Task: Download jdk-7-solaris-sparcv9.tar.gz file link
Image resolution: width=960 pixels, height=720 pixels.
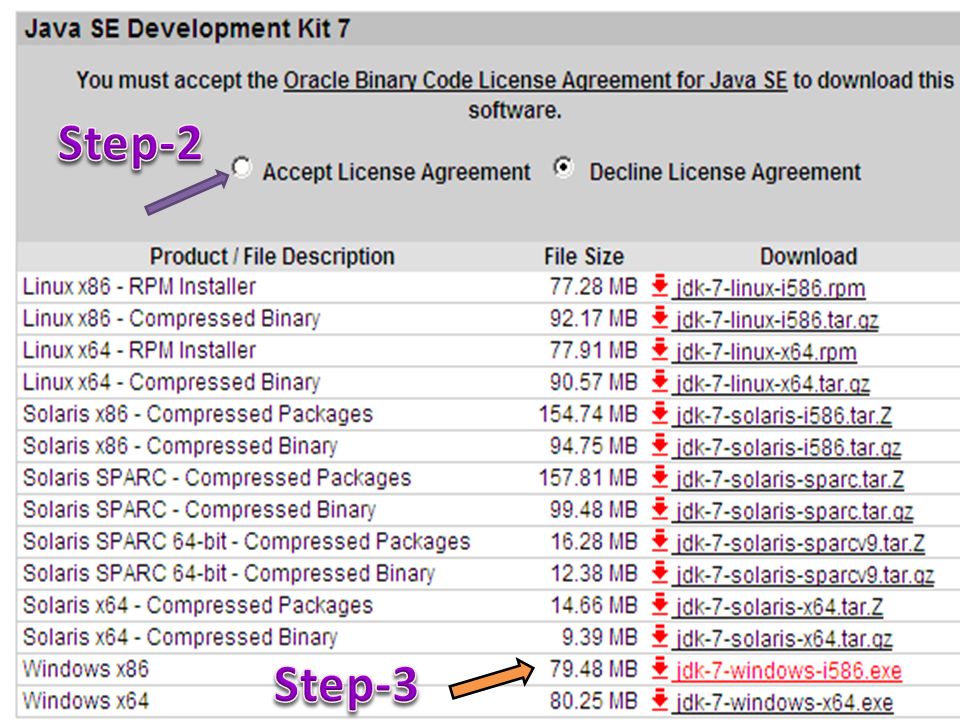Action: click(804, 574)
